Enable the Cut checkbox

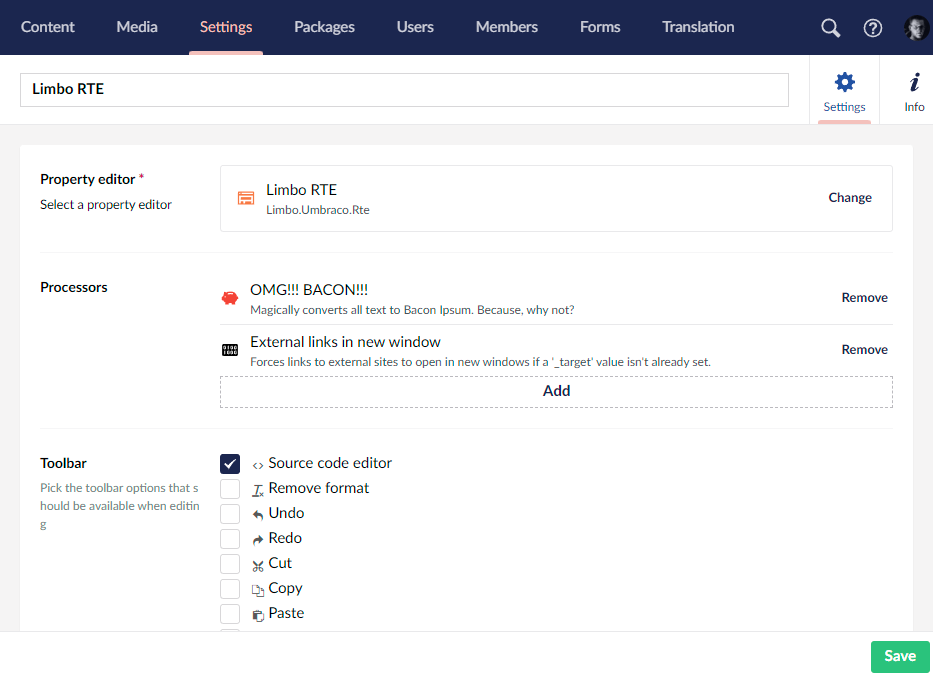point(230,564)
